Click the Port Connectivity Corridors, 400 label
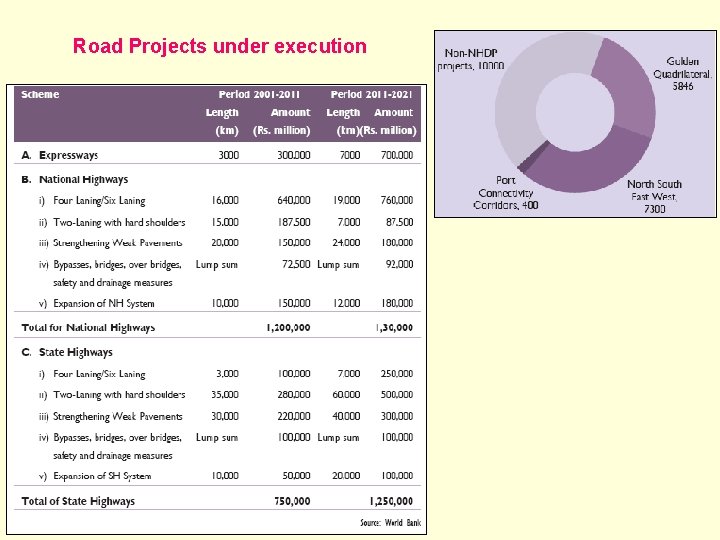The width and height of the screenshot is (720, 540). point(506,192)
